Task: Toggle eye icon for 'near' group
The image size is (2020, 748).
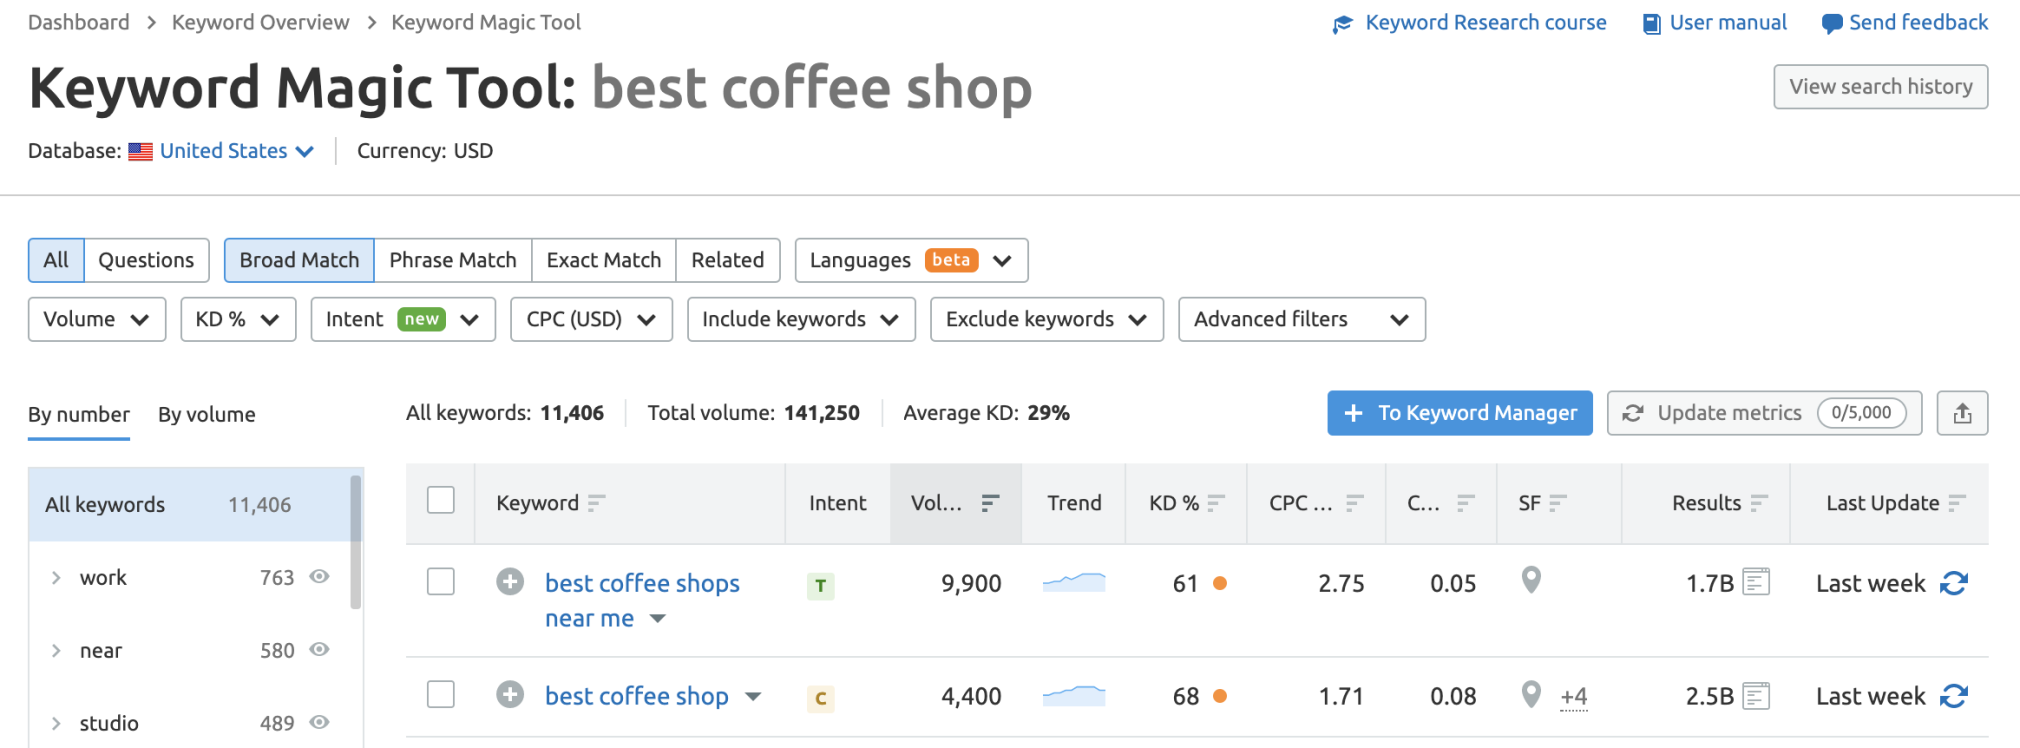Action: (320, 649)
